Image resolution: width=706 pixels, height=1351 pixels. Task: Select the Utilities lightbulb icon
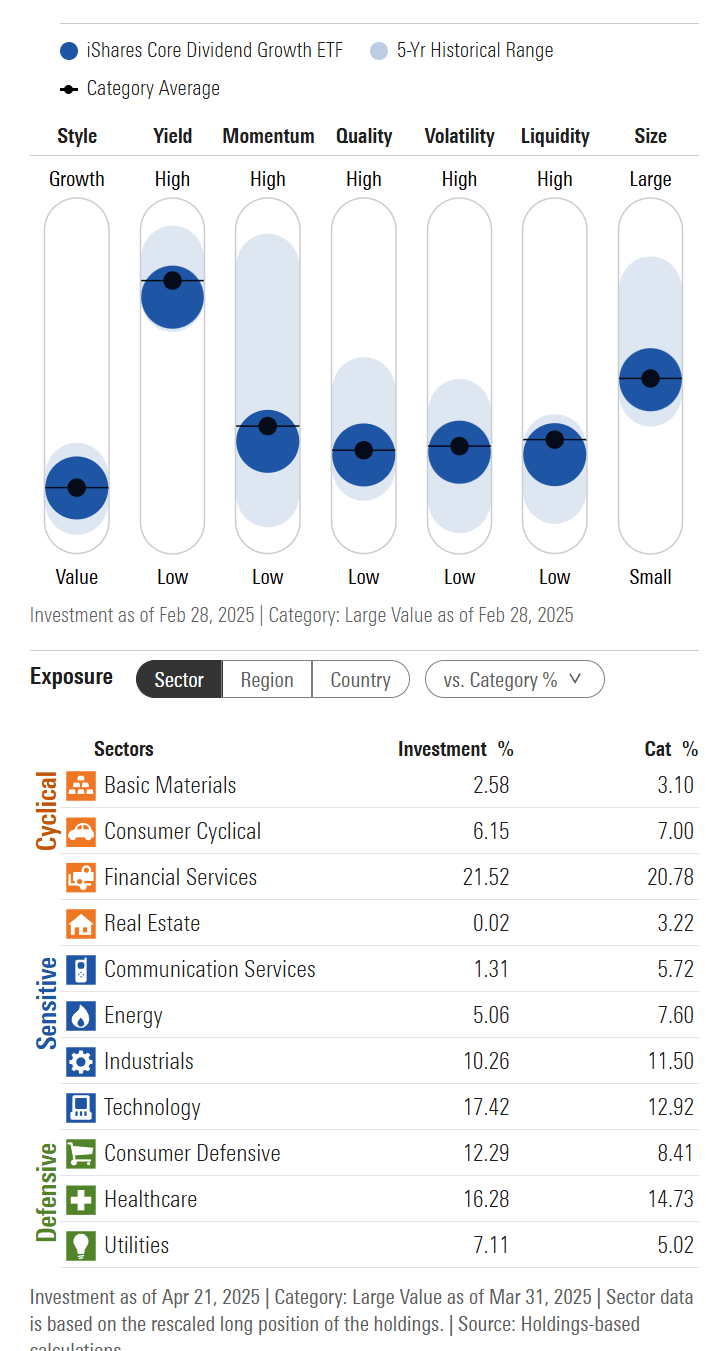coord(80,1245)
